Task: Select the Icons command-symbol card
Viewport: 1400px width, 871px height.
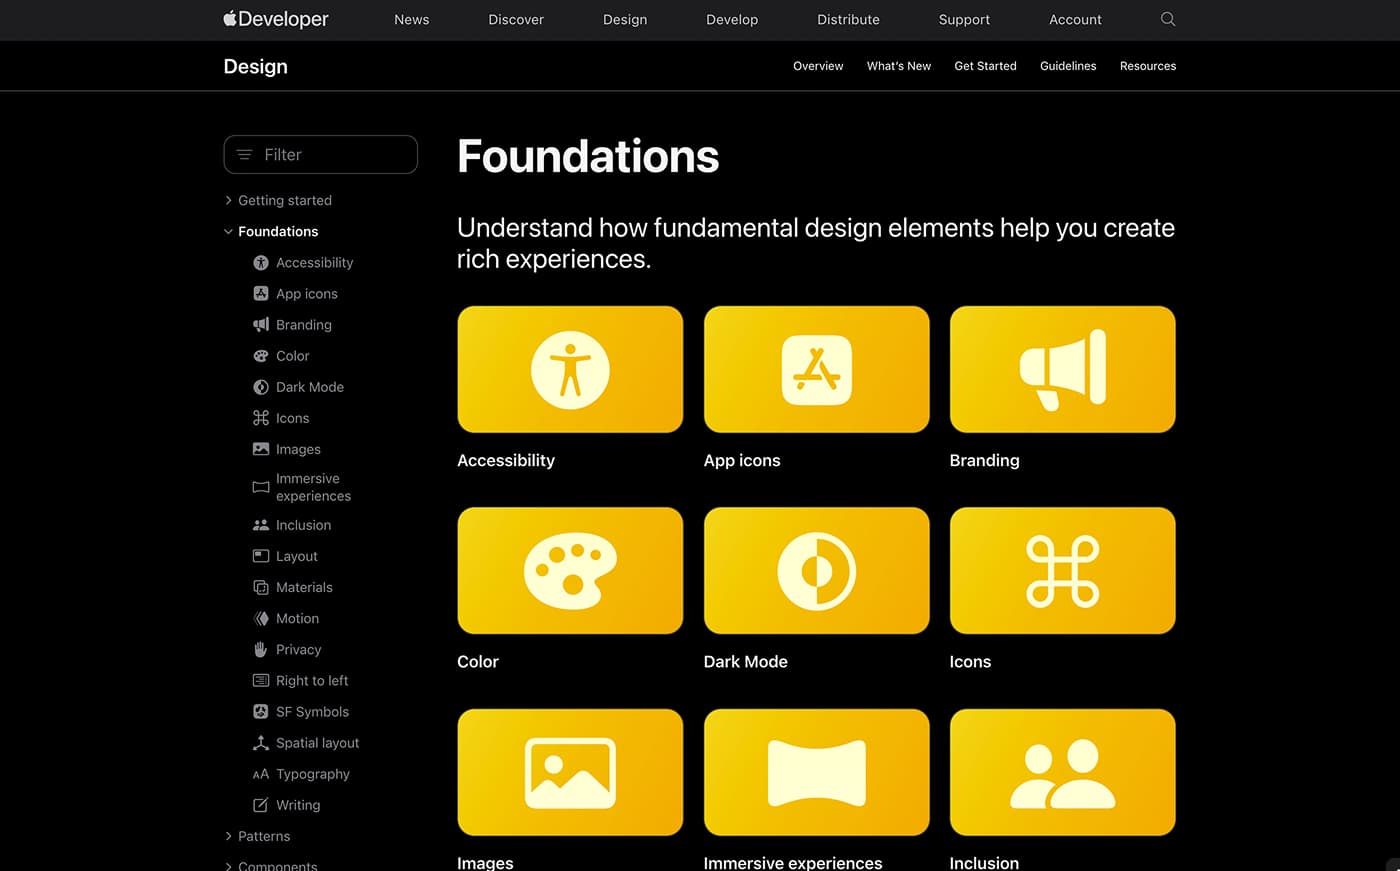Action: pyautogui.click(x=1062, y=570)
